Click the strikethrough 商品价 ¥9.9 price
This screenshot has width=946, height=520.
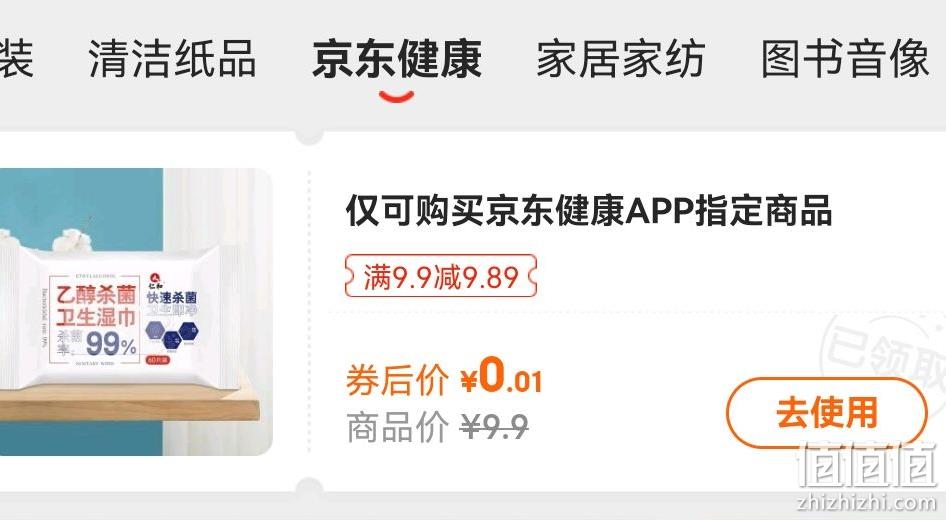[437, 427]
